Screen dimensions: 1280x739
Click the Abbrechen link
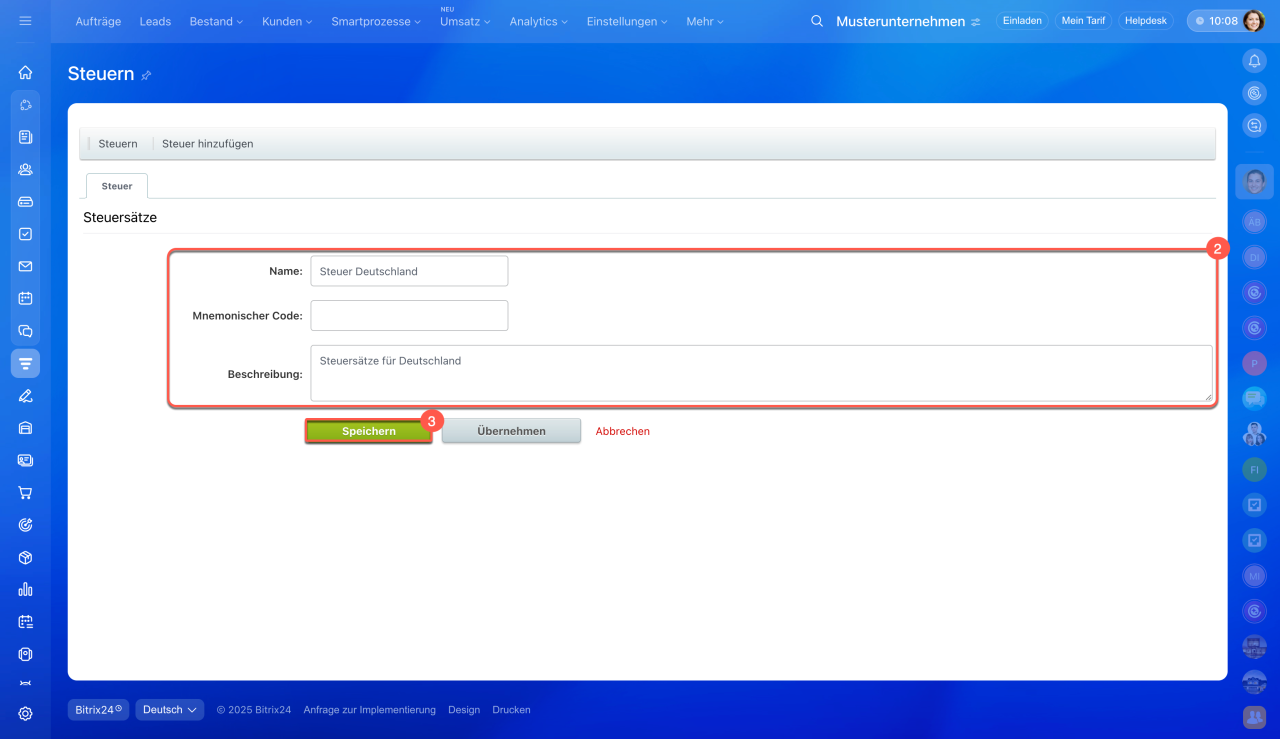[x=622, y=431]
